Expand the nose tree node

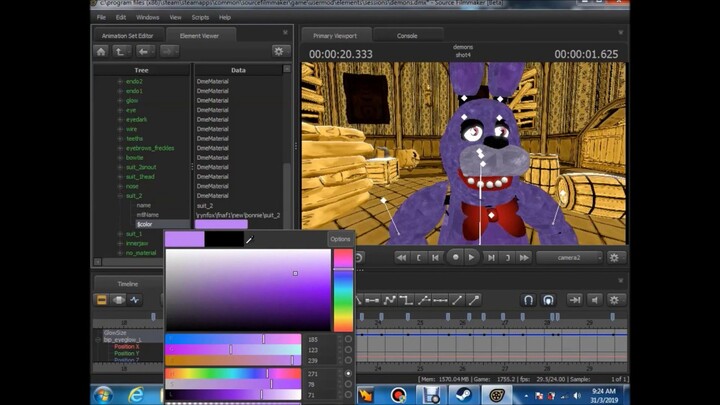120,186
